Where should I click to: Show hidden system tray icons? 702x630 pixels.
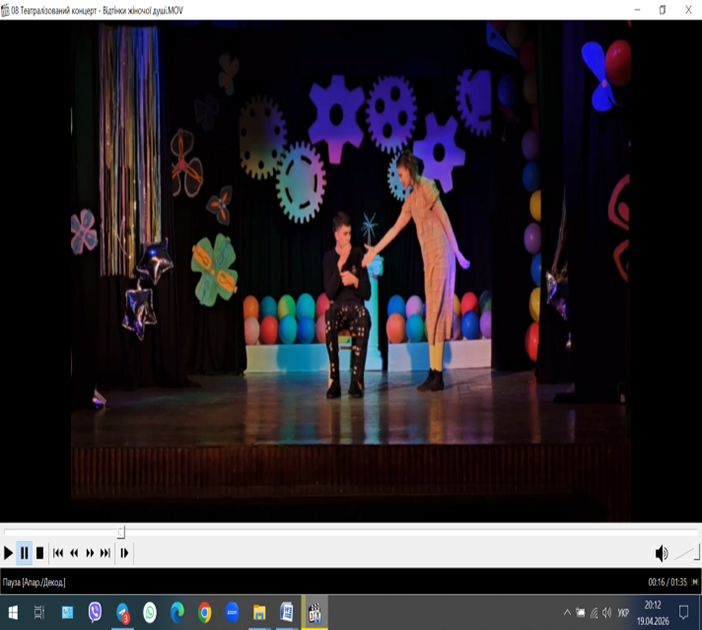click(567, 612)
